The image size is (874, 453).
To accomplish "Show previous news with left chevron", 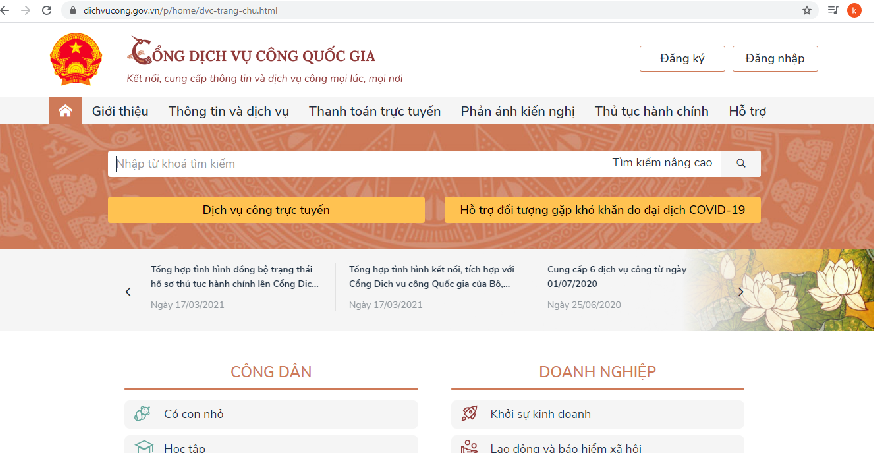I will [128, 291].
